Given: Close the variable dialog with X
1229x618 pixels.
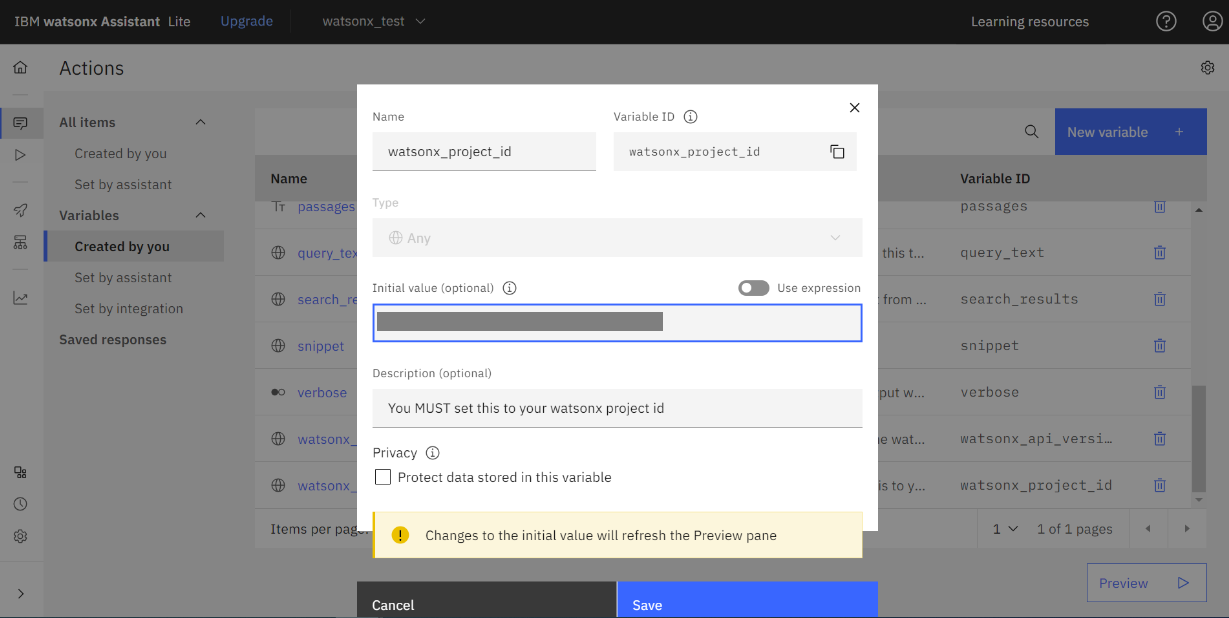Looking at the screenshot, I should click(x=854, y=108).
